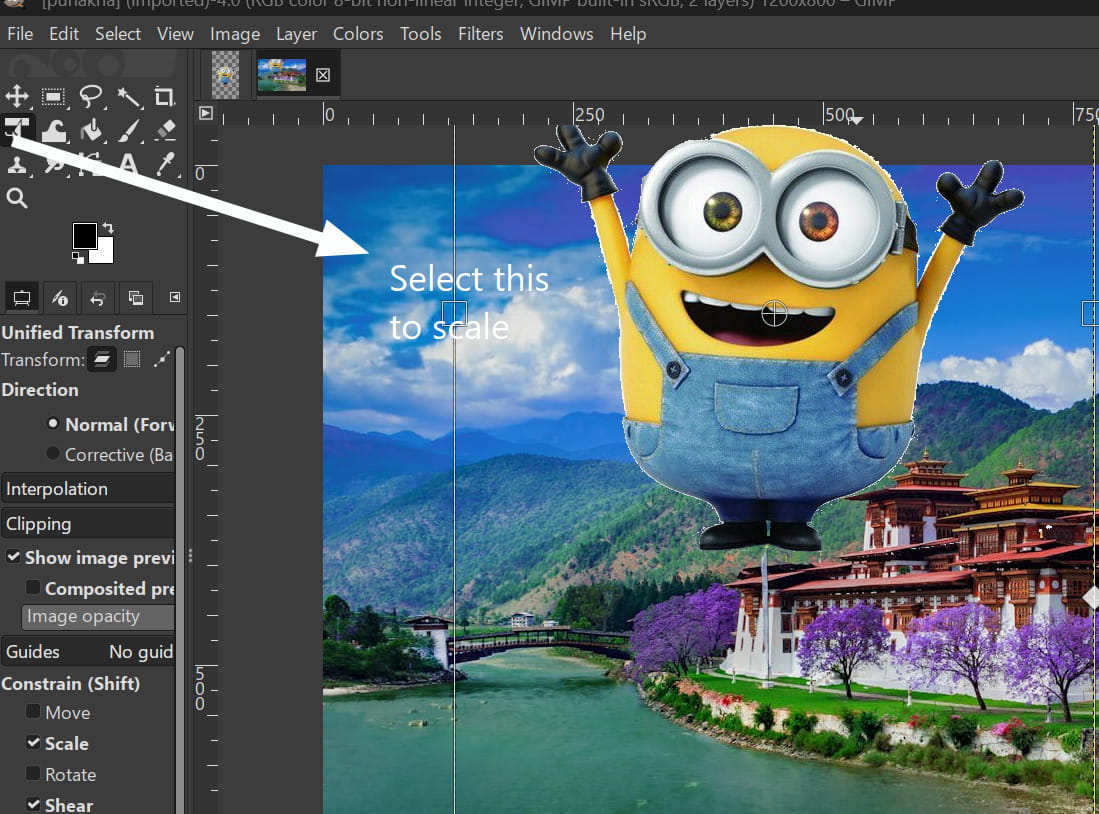Open the Colors menu
The height and width of the screenshot is (814, 1099).
[x=358, y=34]
